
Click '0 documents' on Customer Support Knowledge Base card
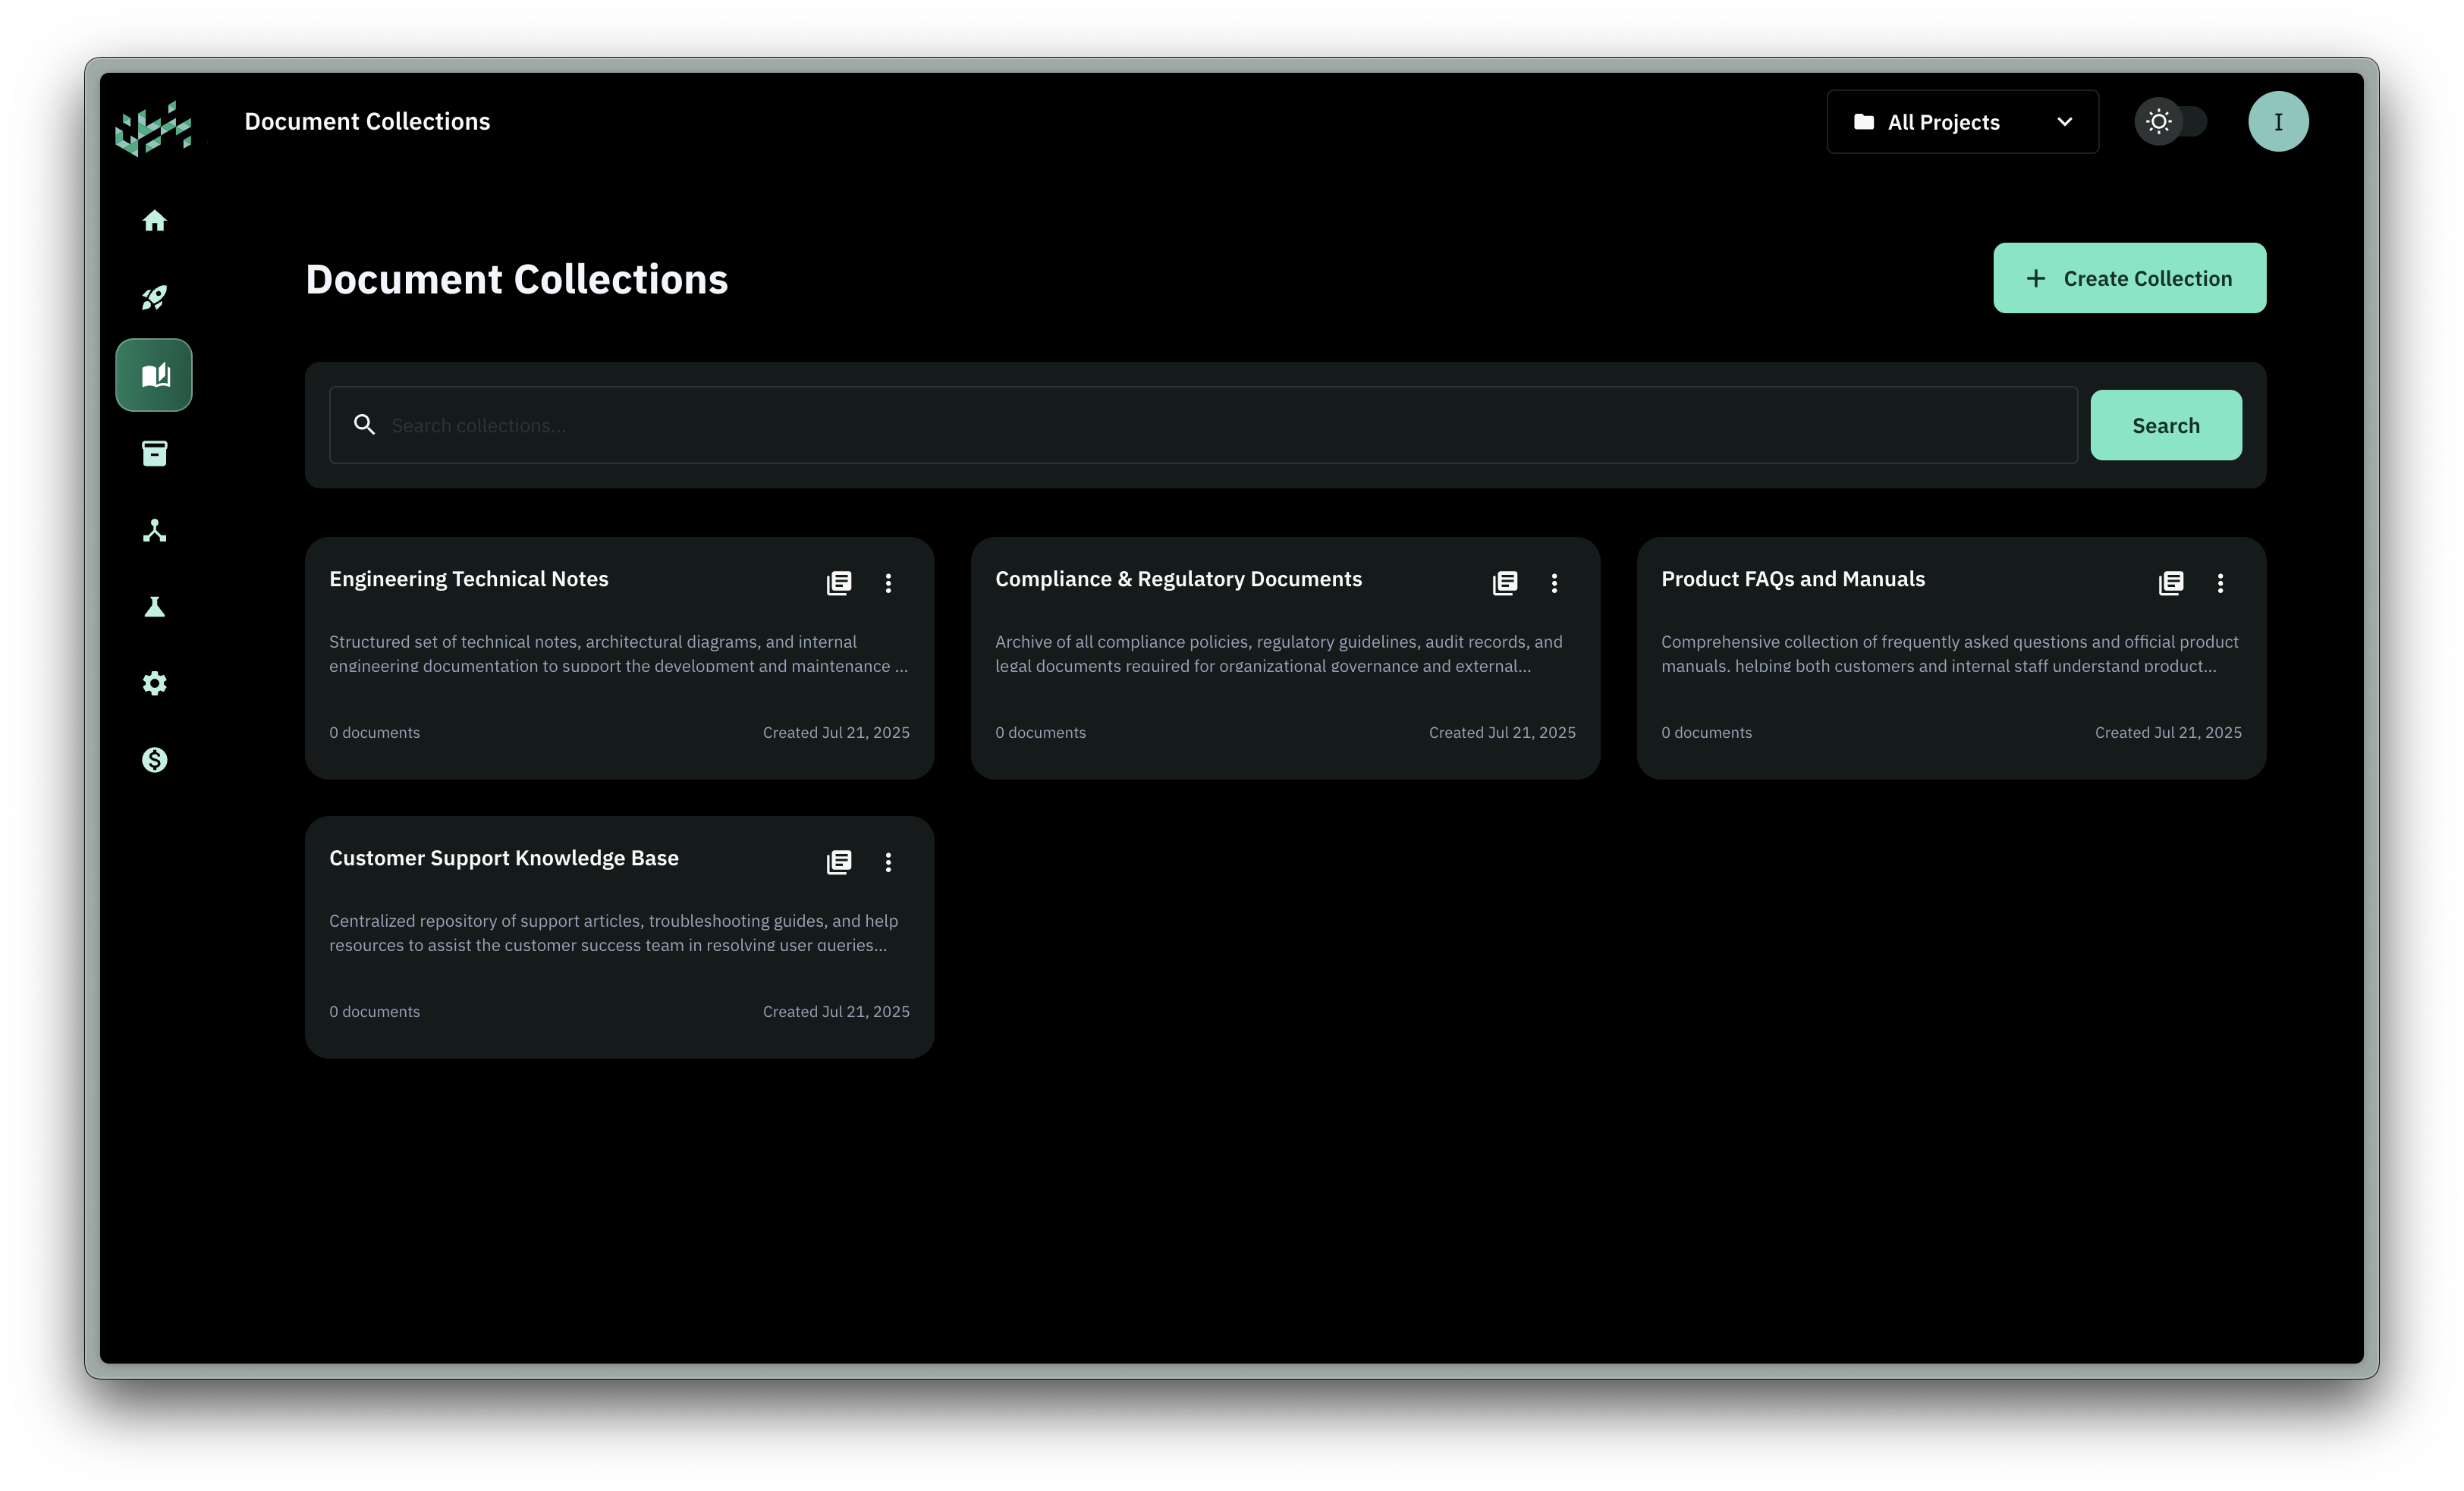pyautogui.click(x=375, y=1012)
